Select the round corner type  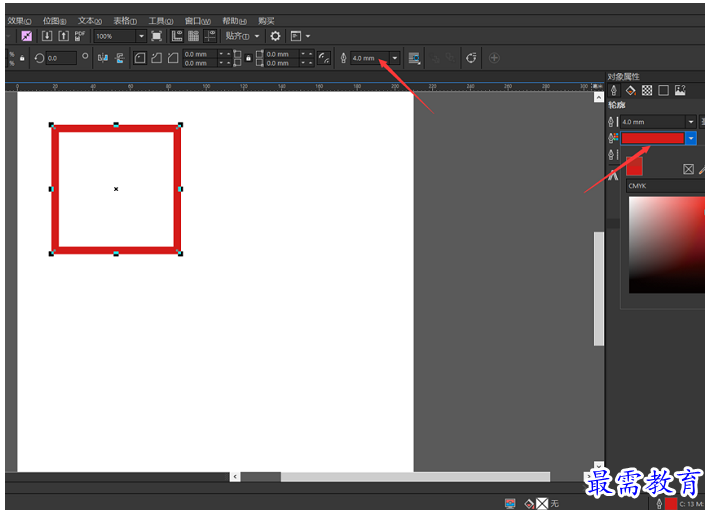[140, 58]
